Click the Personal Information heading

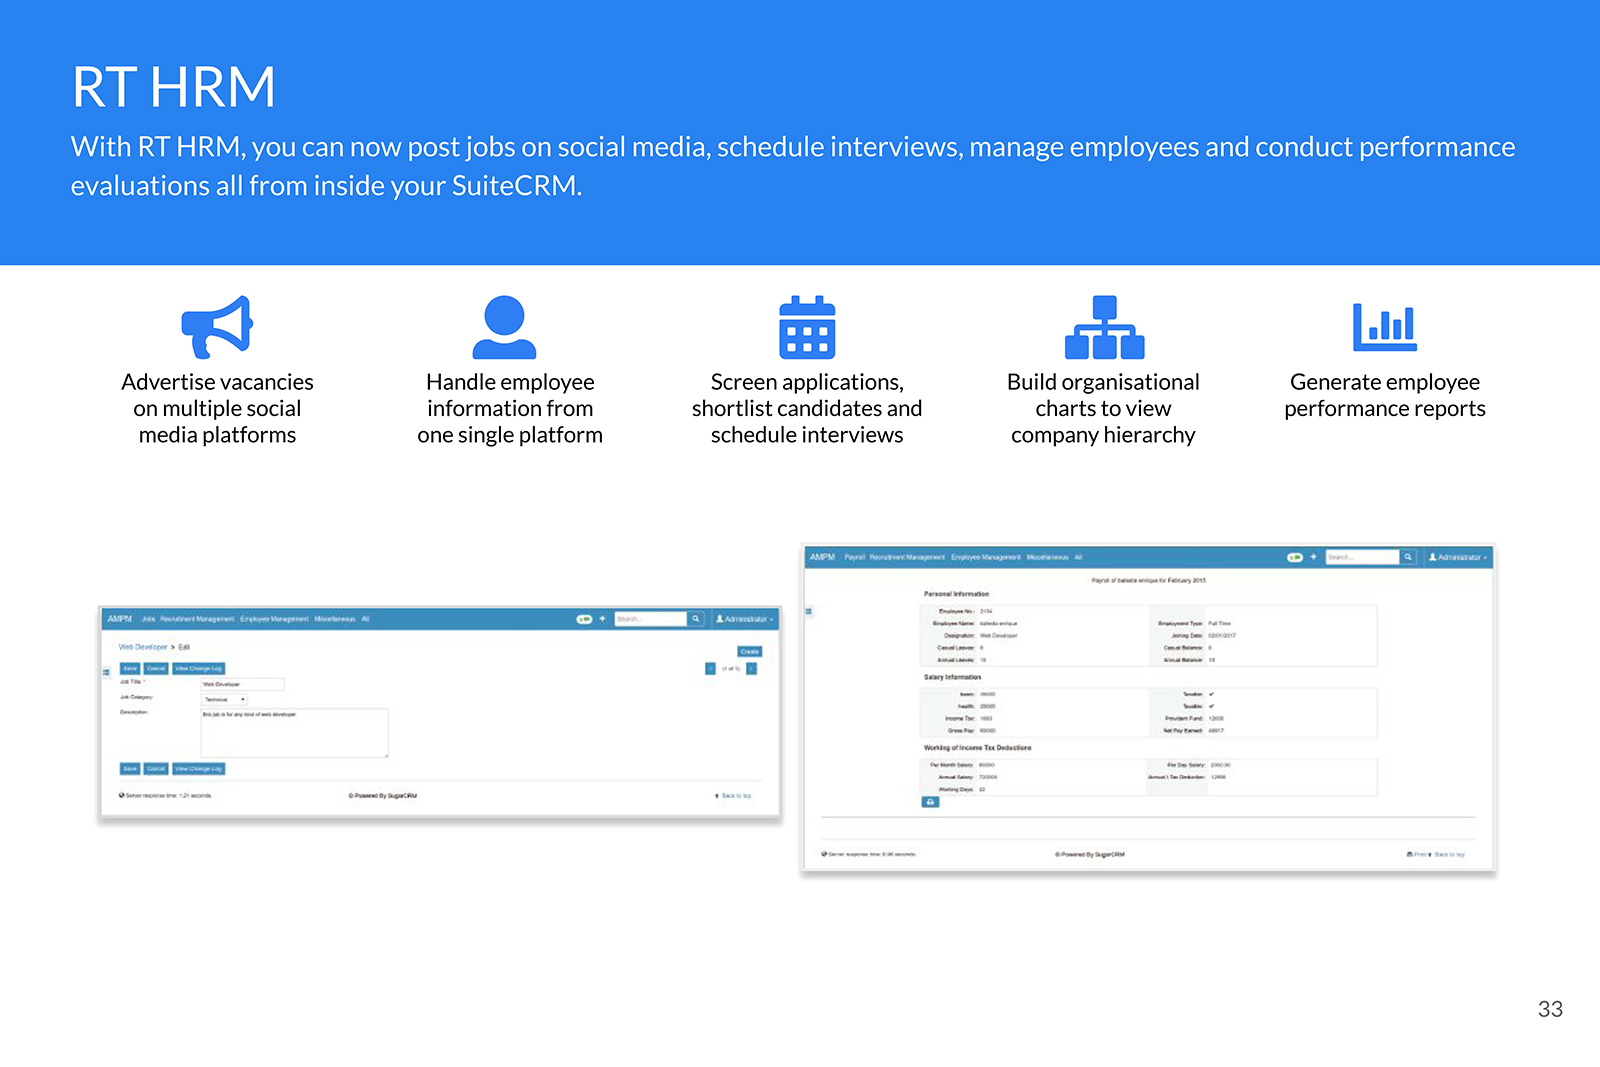click(x=956, y=594)
